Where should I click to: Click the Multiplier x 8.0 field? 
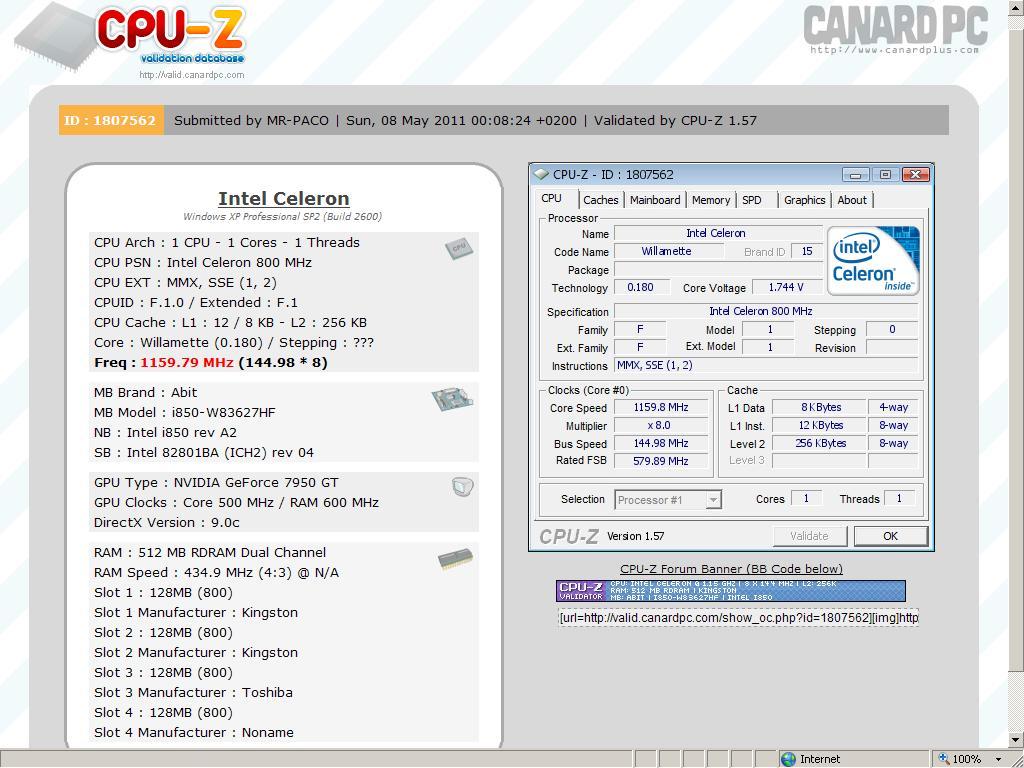point(661,426)
